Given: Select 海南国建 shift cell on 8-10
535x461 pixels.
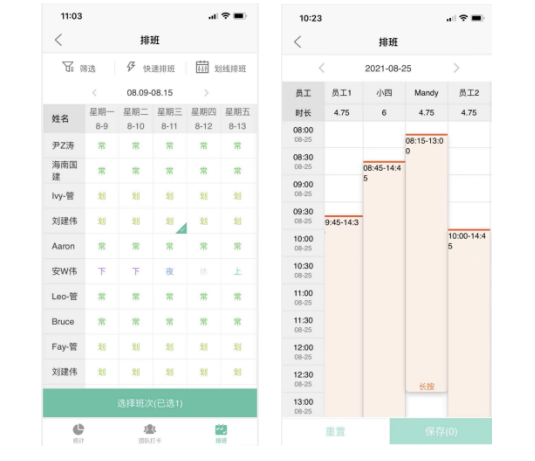Looking at the screenshot, I should click(136, 171).
